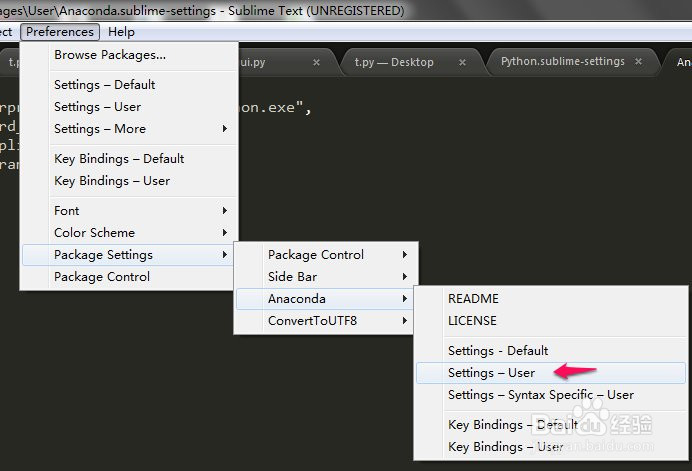The height and width of the screenshot is (471, 692).
Task: Click Package Control in Preferences menu
Action: click(128, 277)
